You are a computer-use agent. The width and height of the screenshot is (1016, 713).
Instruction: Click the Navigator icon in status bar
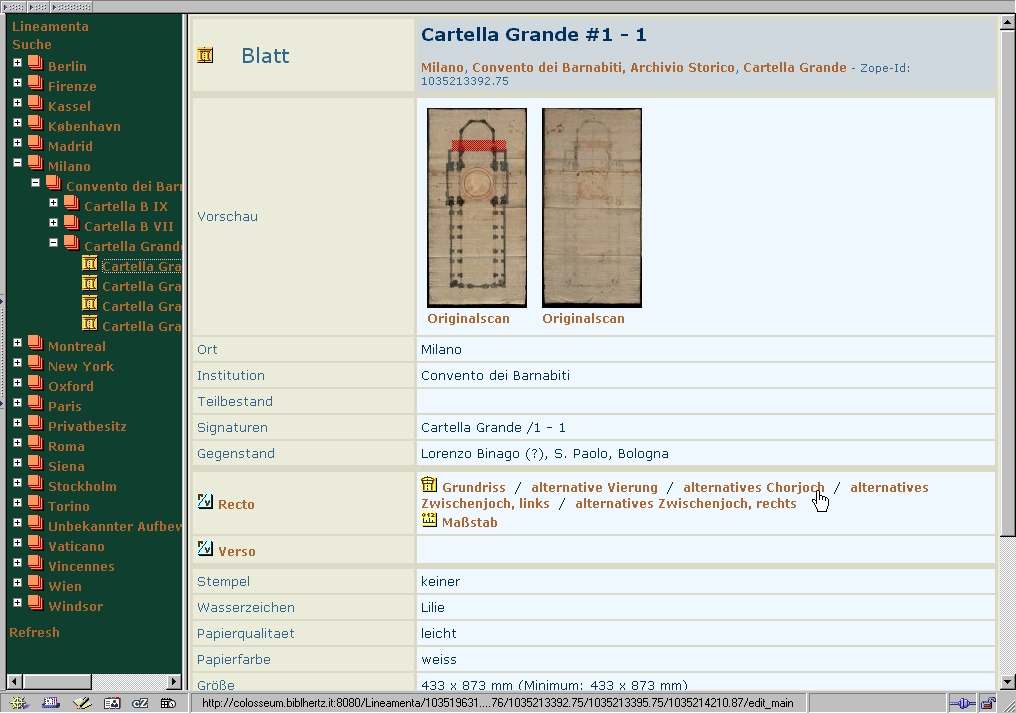click(x=19, y=703)
